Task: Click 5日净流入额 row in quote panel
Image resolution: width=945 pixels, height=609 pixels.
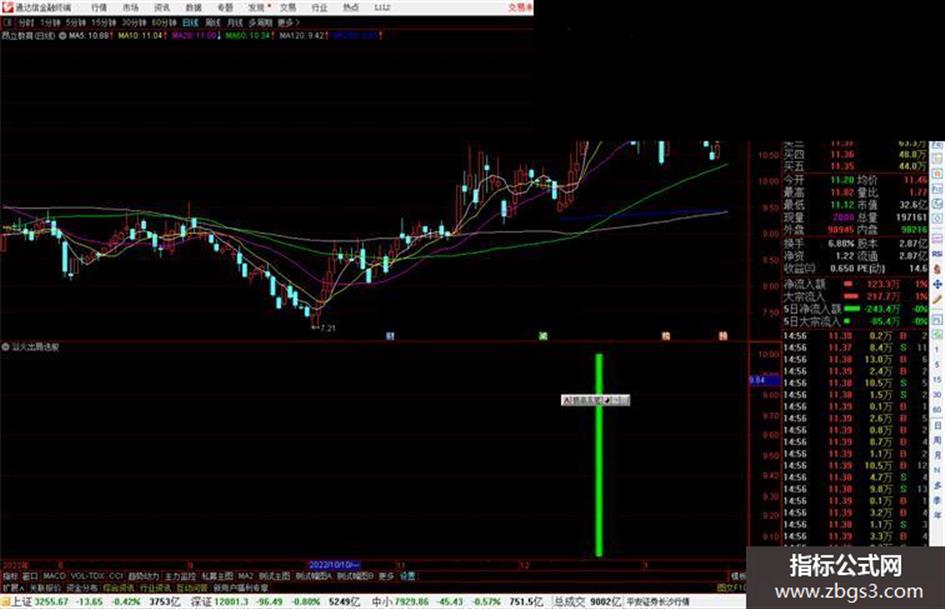Action: pyautogui.click(x=856, y=309)
